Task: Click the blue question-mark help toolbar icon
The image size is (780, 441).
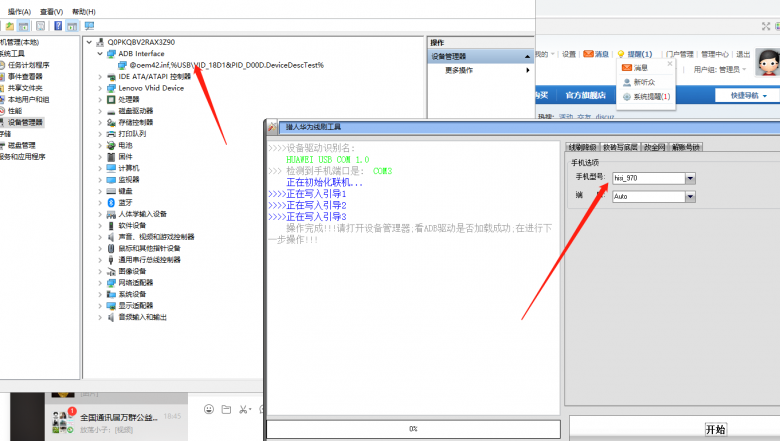Action: pyautogui.click(x=58, y=26)
